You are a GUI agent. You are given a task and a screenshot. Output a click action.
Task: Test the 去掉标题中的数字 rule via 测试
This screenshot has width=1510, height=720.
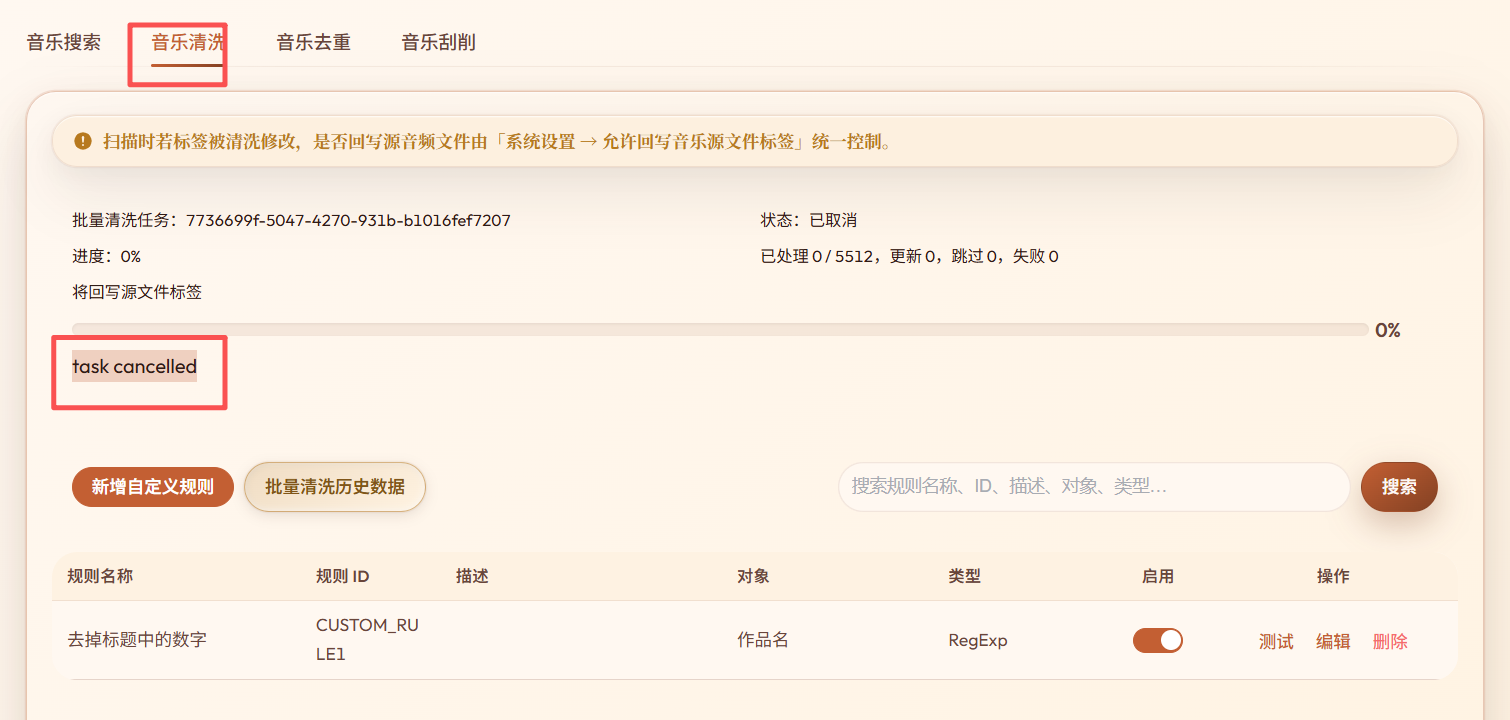(1276, 641)
